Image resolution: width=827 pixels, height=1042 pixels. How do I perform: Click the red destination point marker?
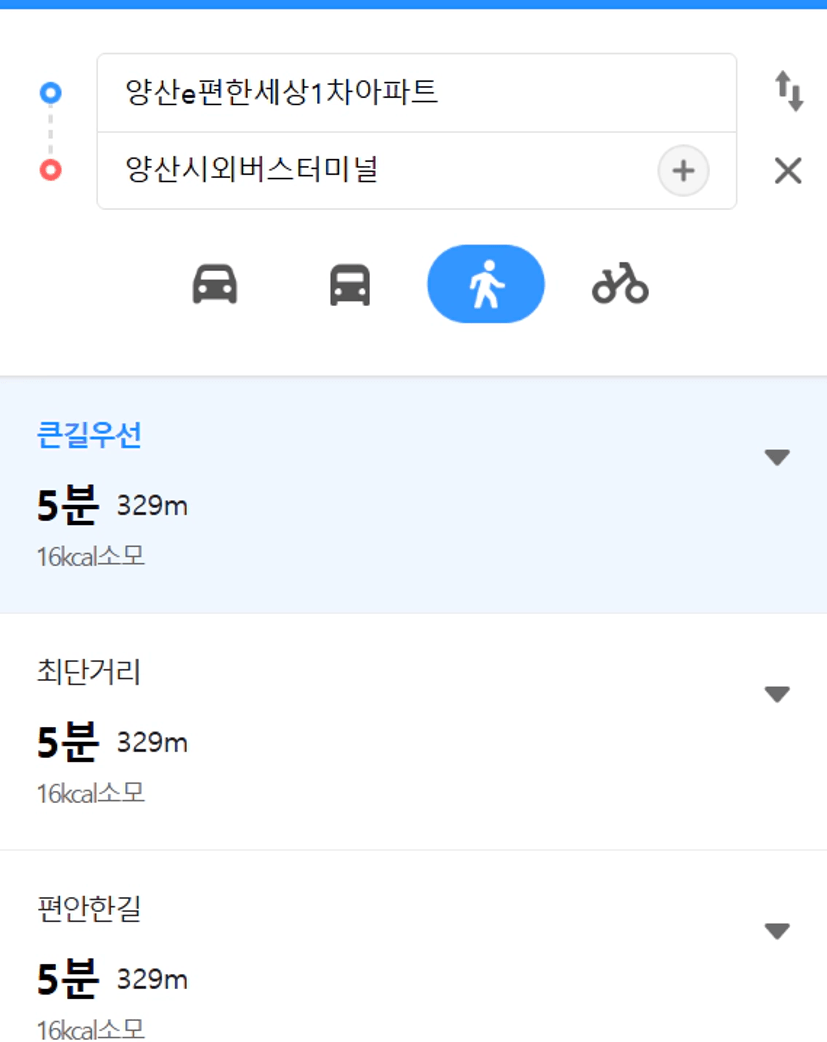[51, 170]
